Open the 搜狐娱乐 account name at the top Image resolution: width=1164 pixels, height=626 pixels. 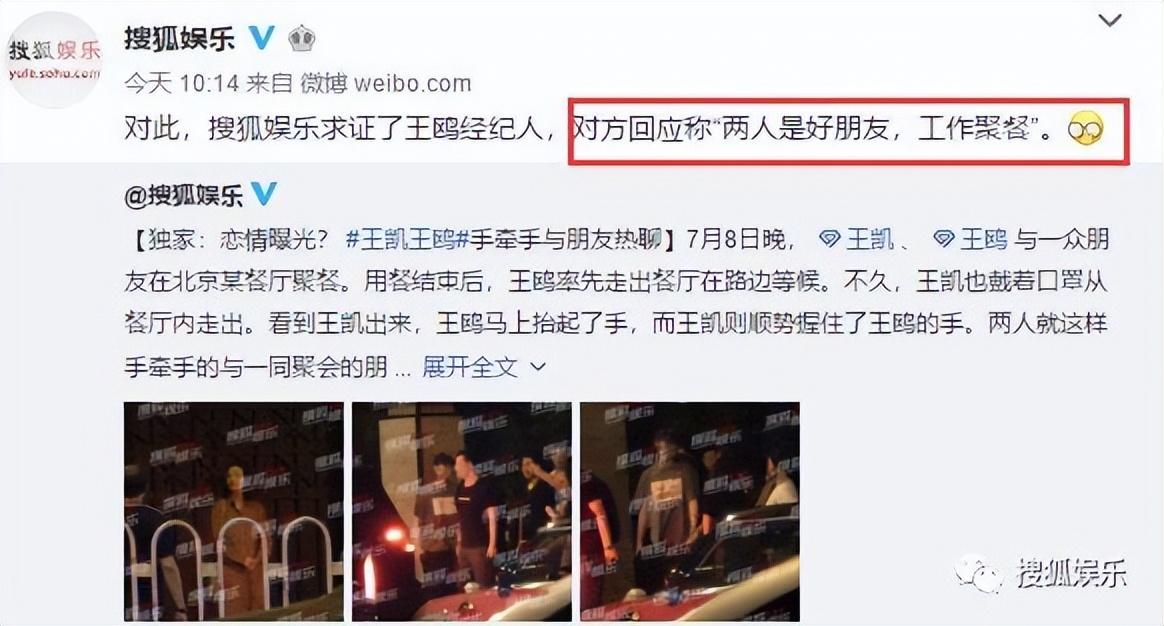(180, 38)
